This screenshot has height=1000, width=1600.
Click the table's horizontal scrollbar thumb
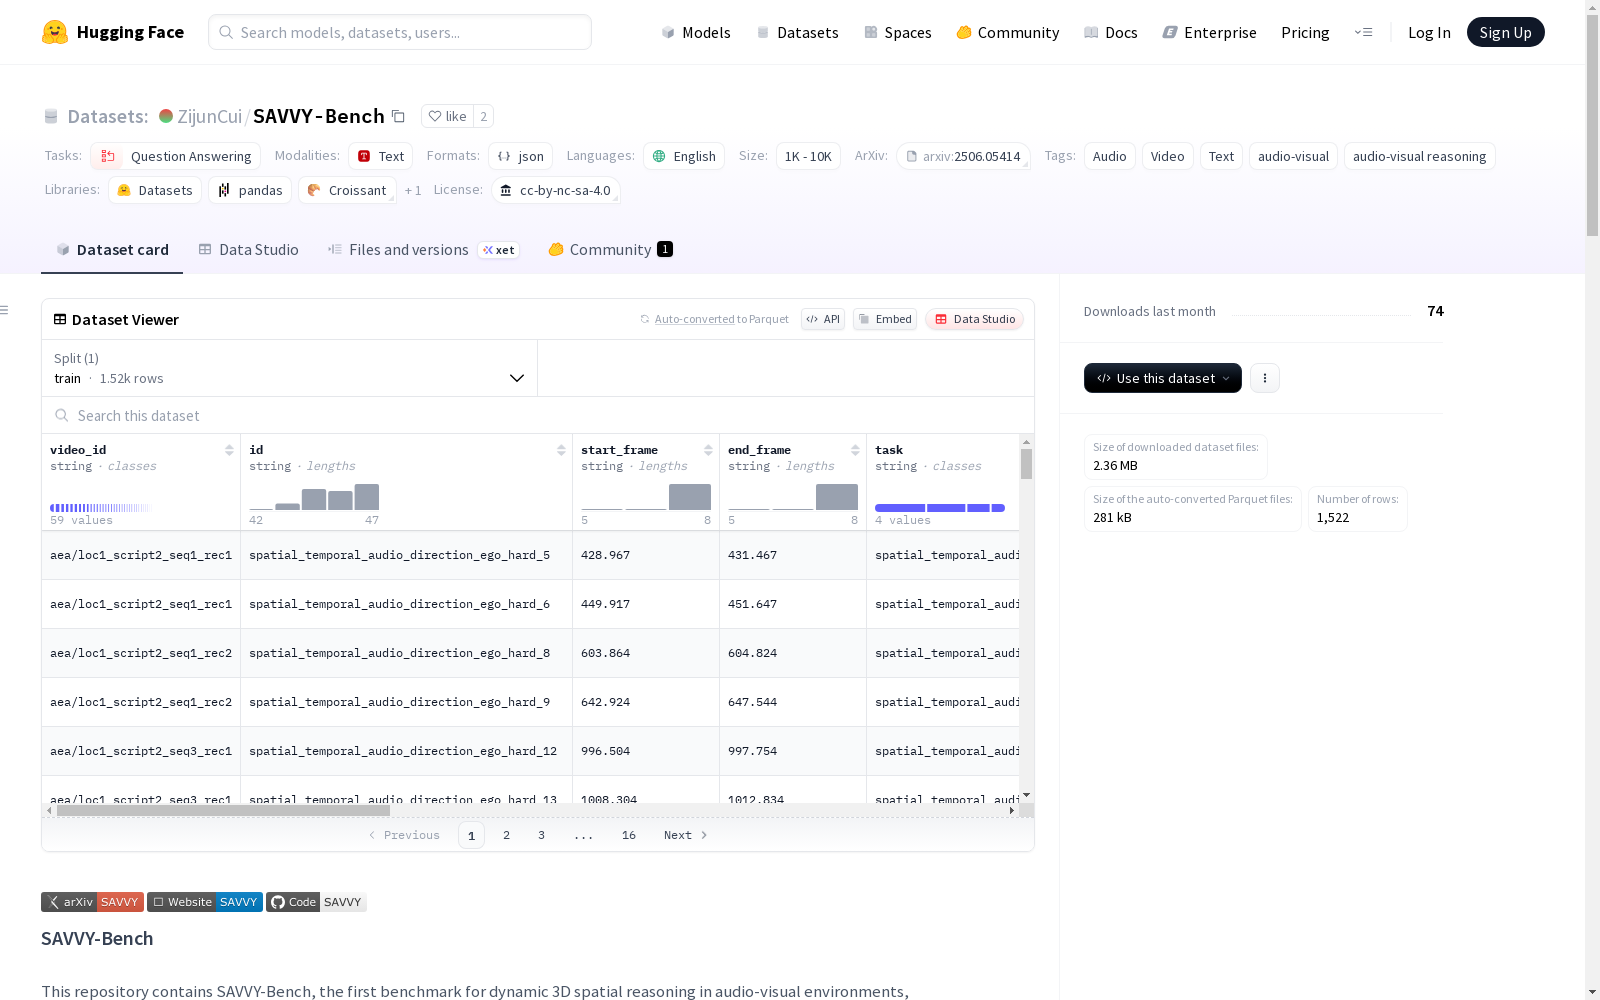[223, 810]
